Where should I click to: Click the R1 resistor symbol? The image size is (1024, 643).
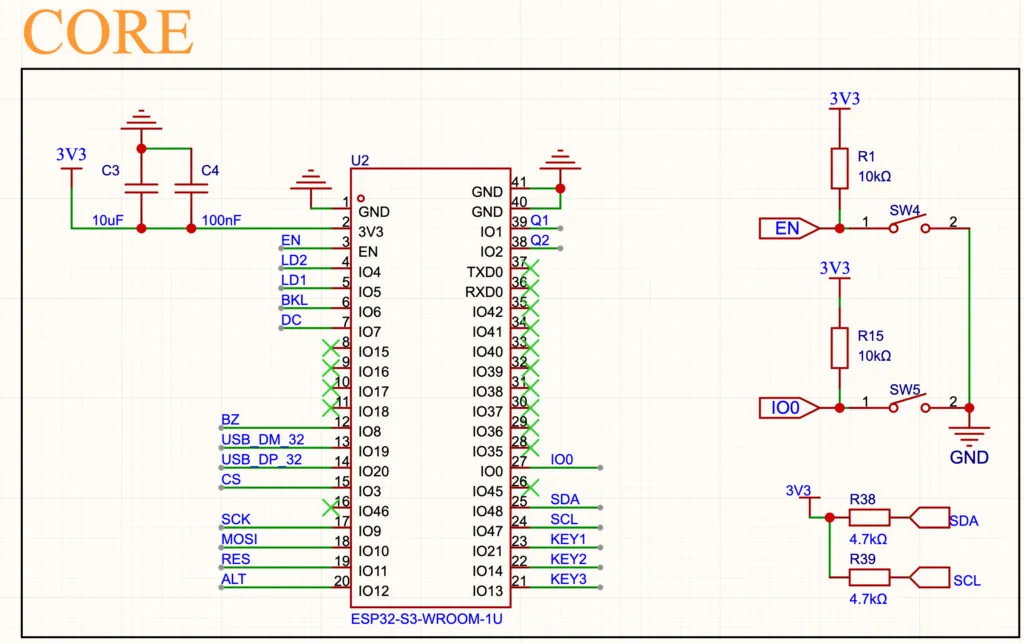(x=840, y=168)
